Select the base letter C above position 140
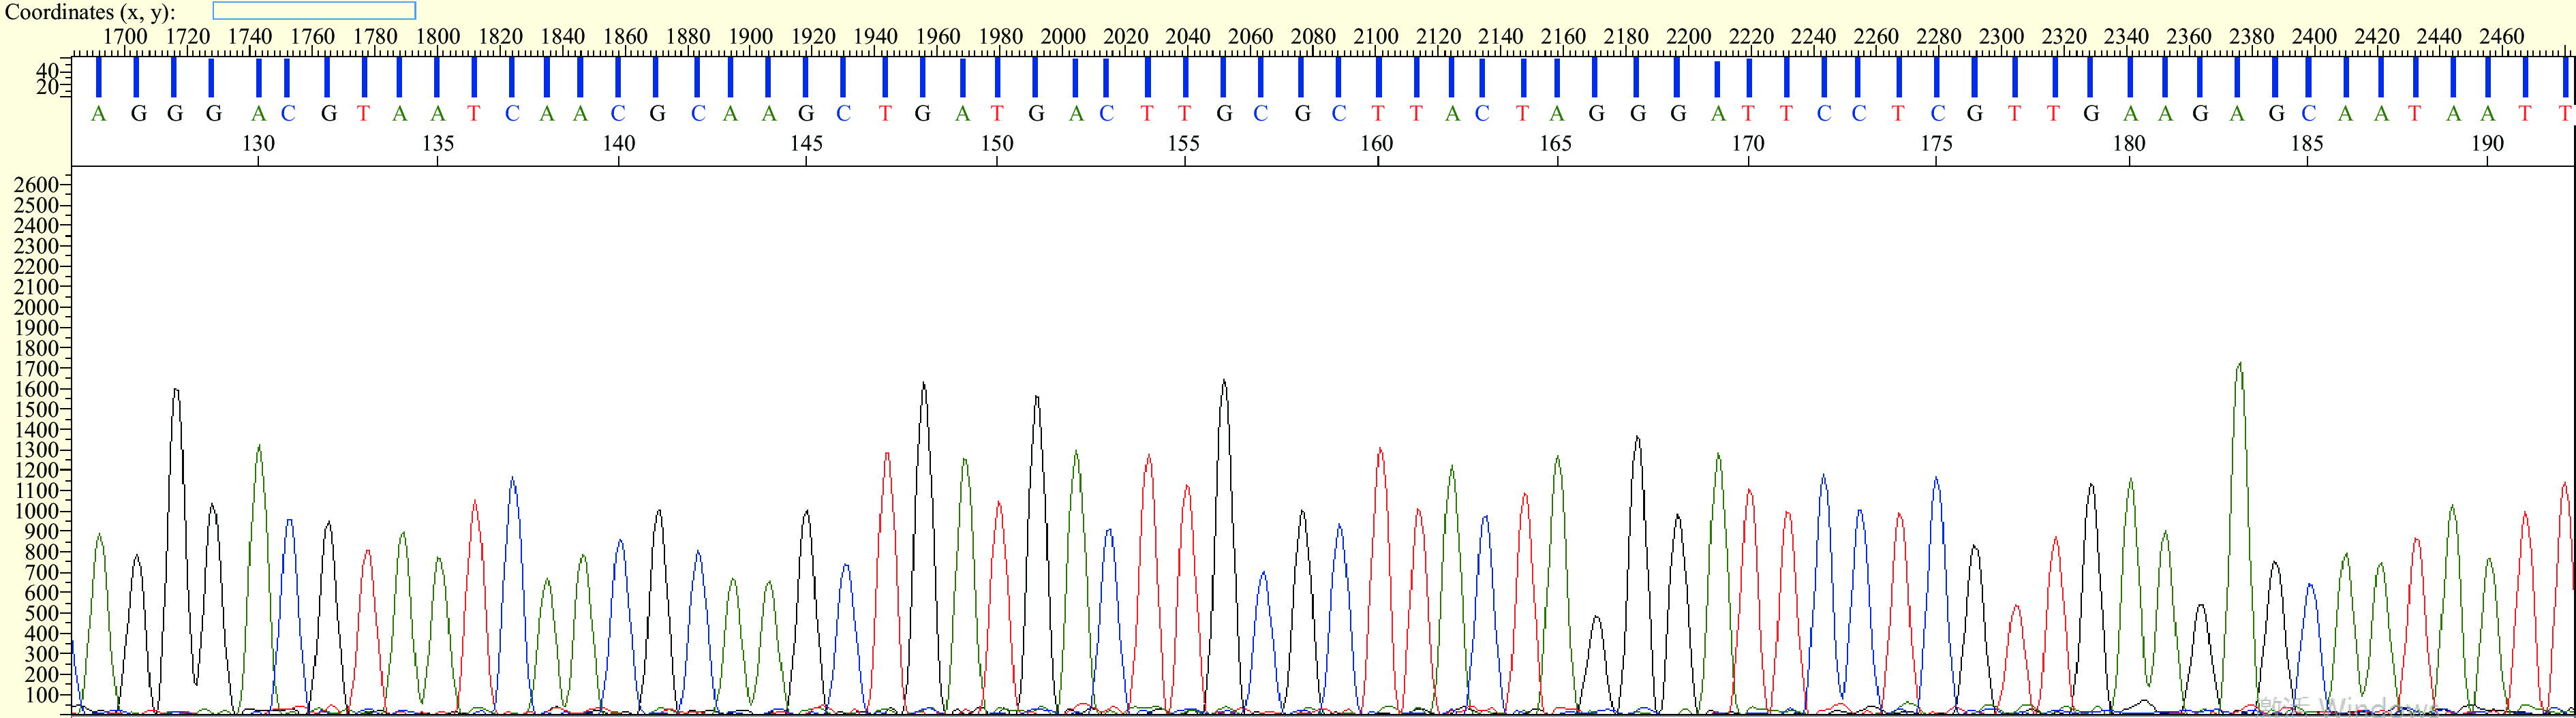 pyautogui.click(x=618, y=114)
